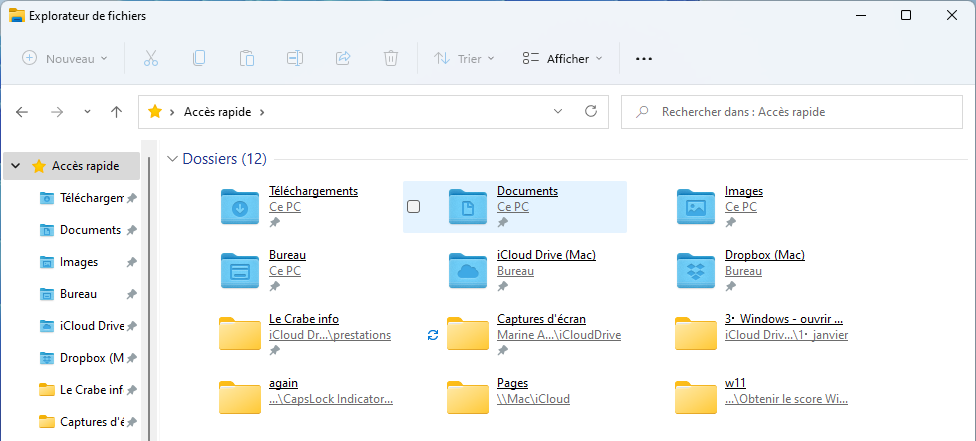Viewport: 976px width, 441px height.
Task: Maximize the Explorateur de fichiers window
Action: 906,16
